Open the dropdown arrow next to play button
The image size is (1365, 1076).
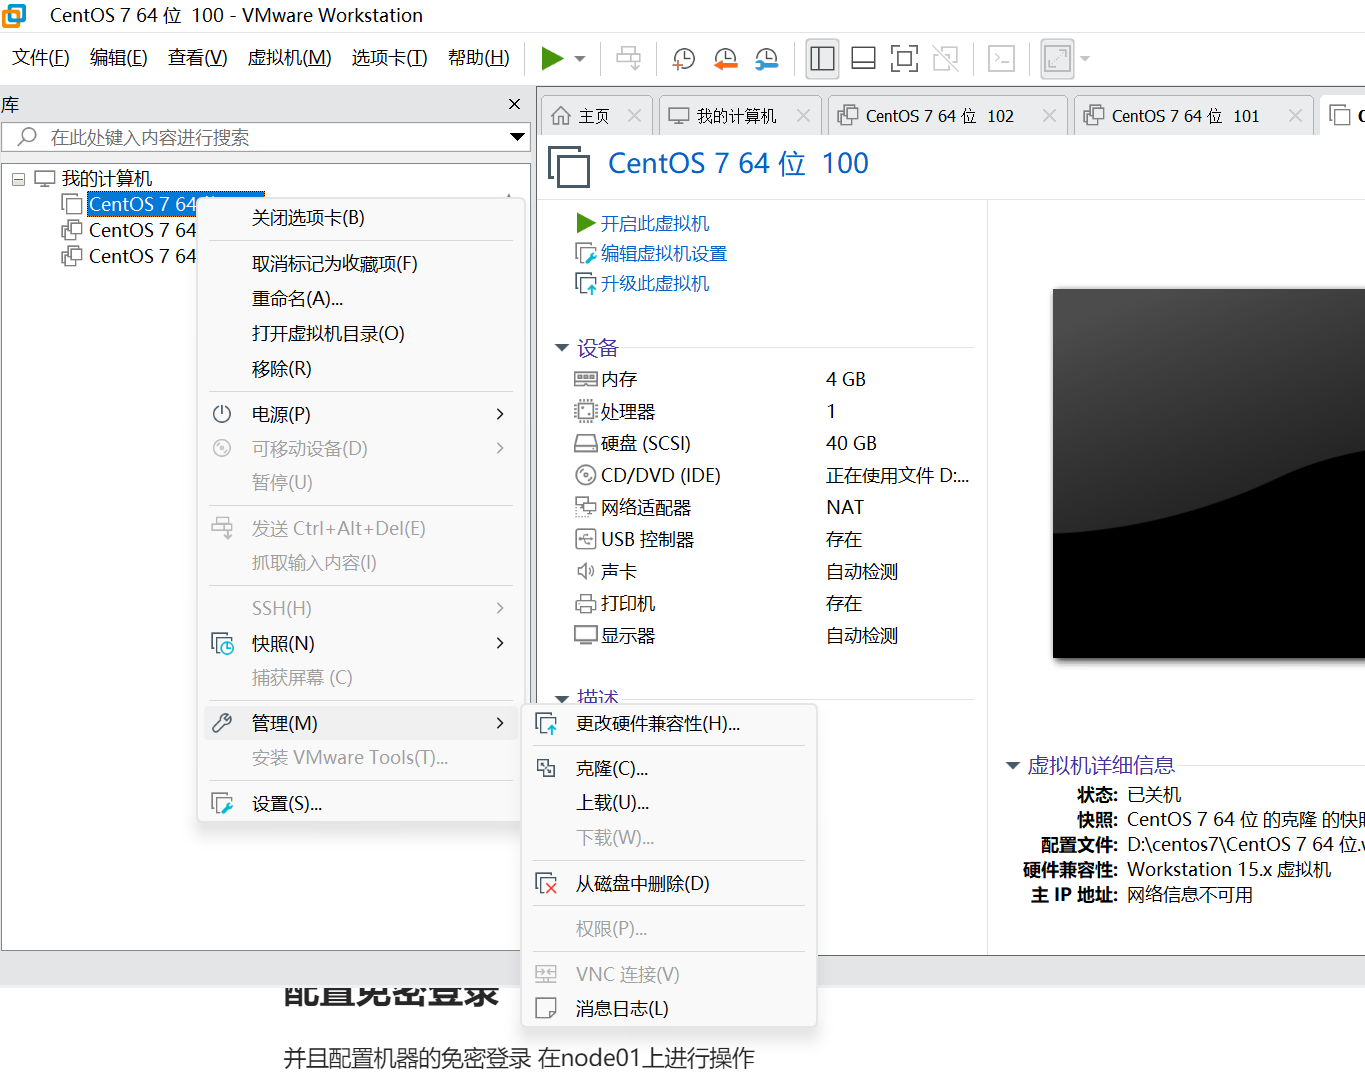coord(580,59)
